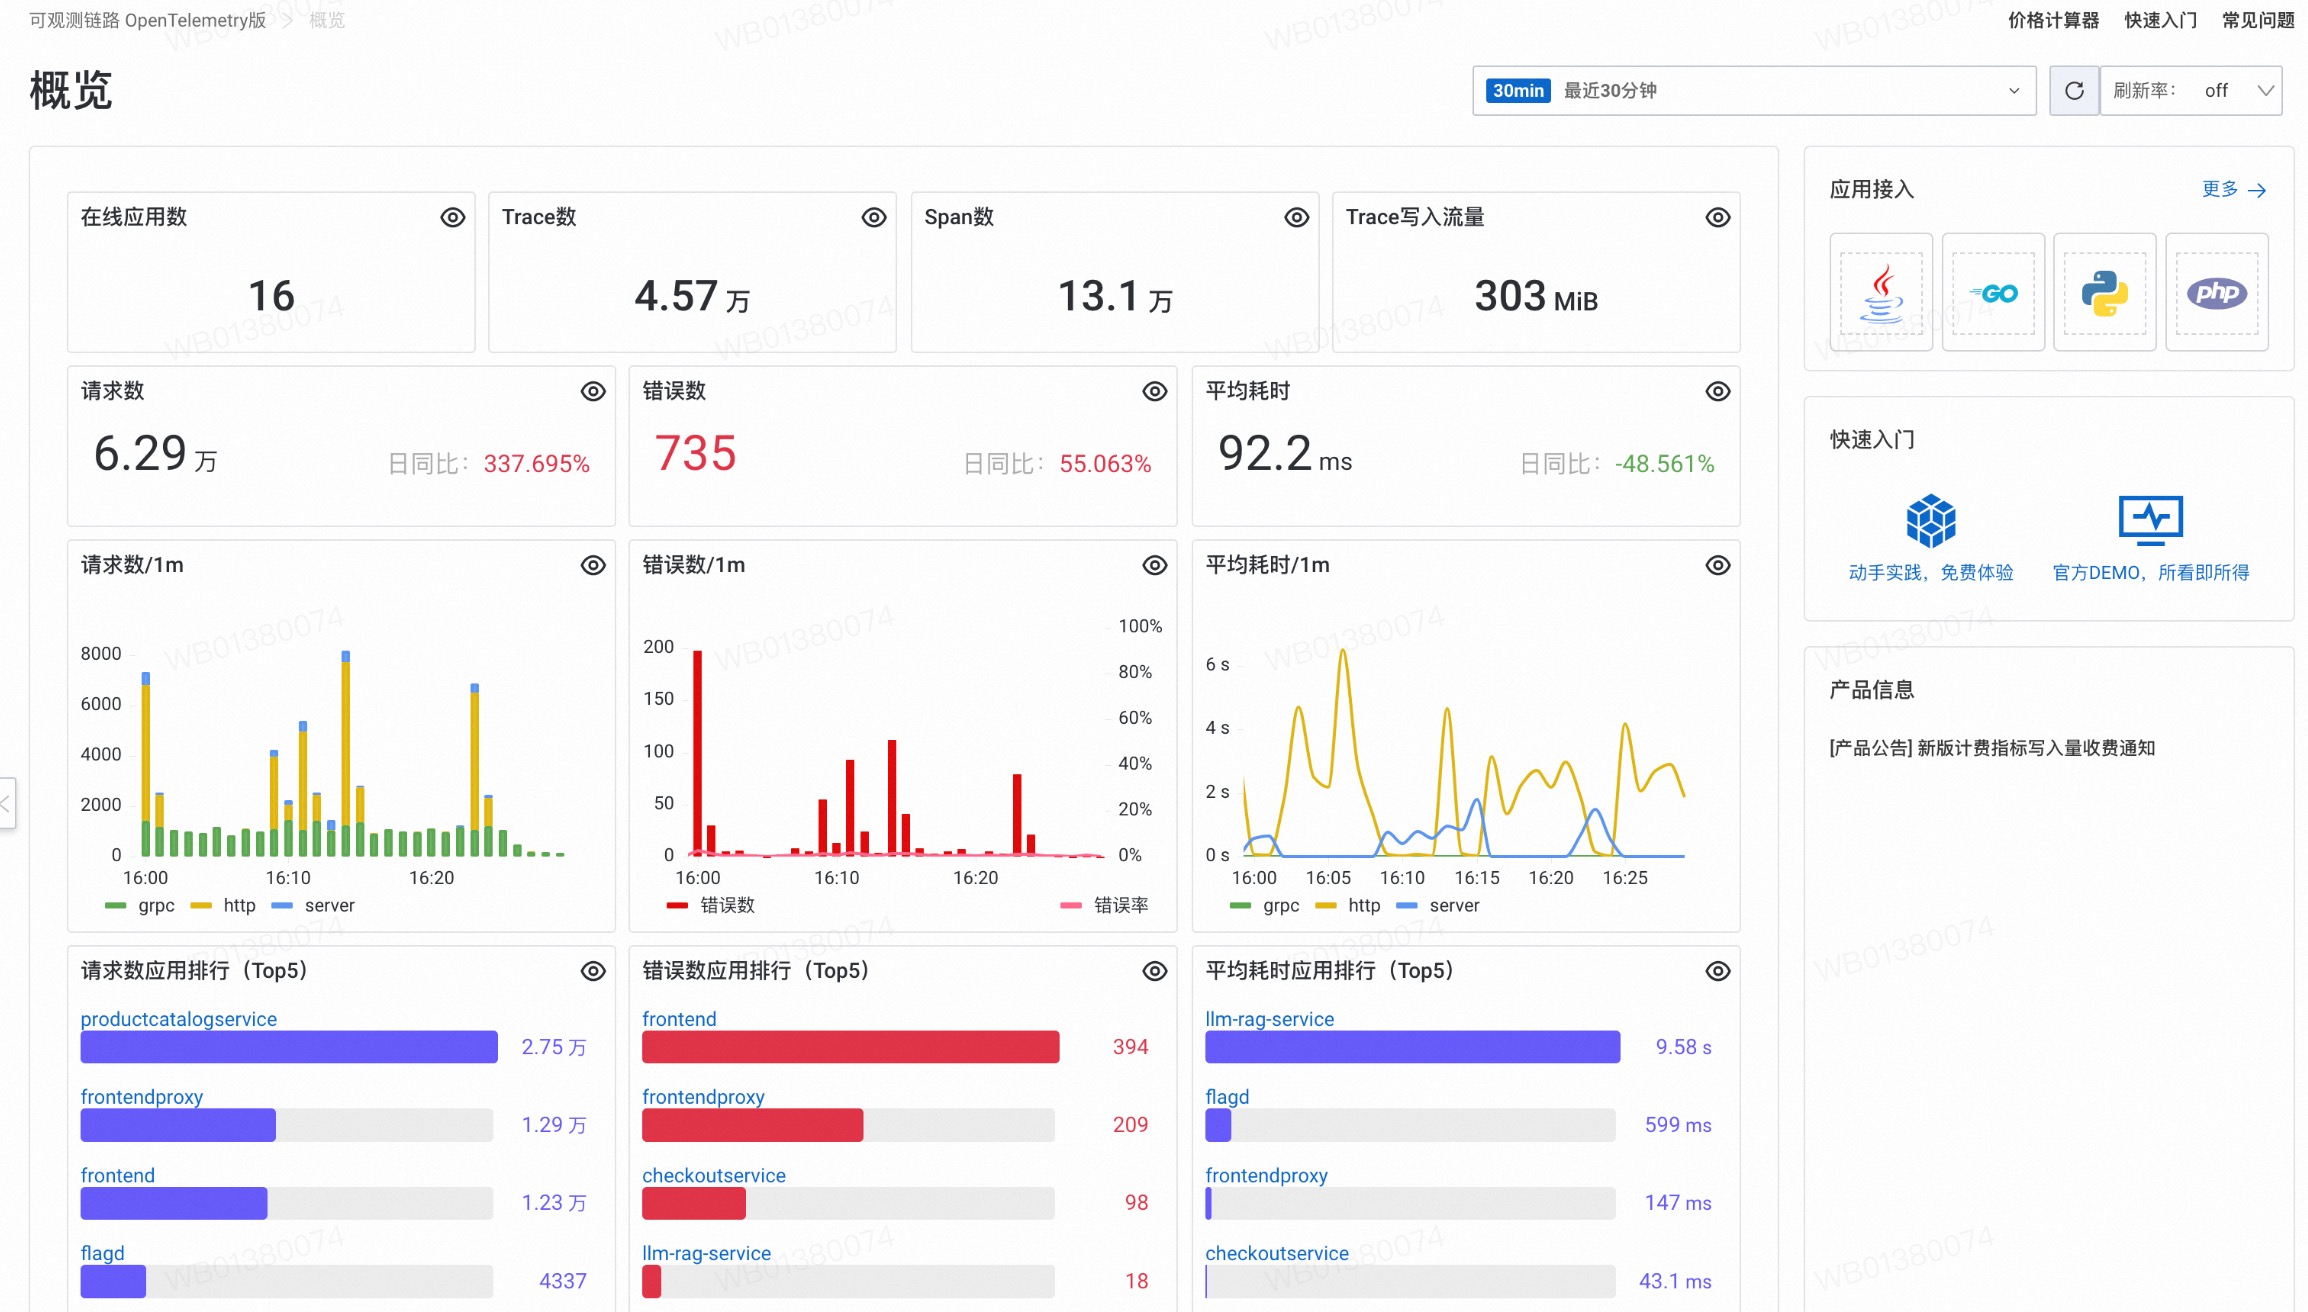This screenshot has width=2308, height=1312.
Task: Toggle eye icon on 错误数 card
Action: (x=1155, y=391)
